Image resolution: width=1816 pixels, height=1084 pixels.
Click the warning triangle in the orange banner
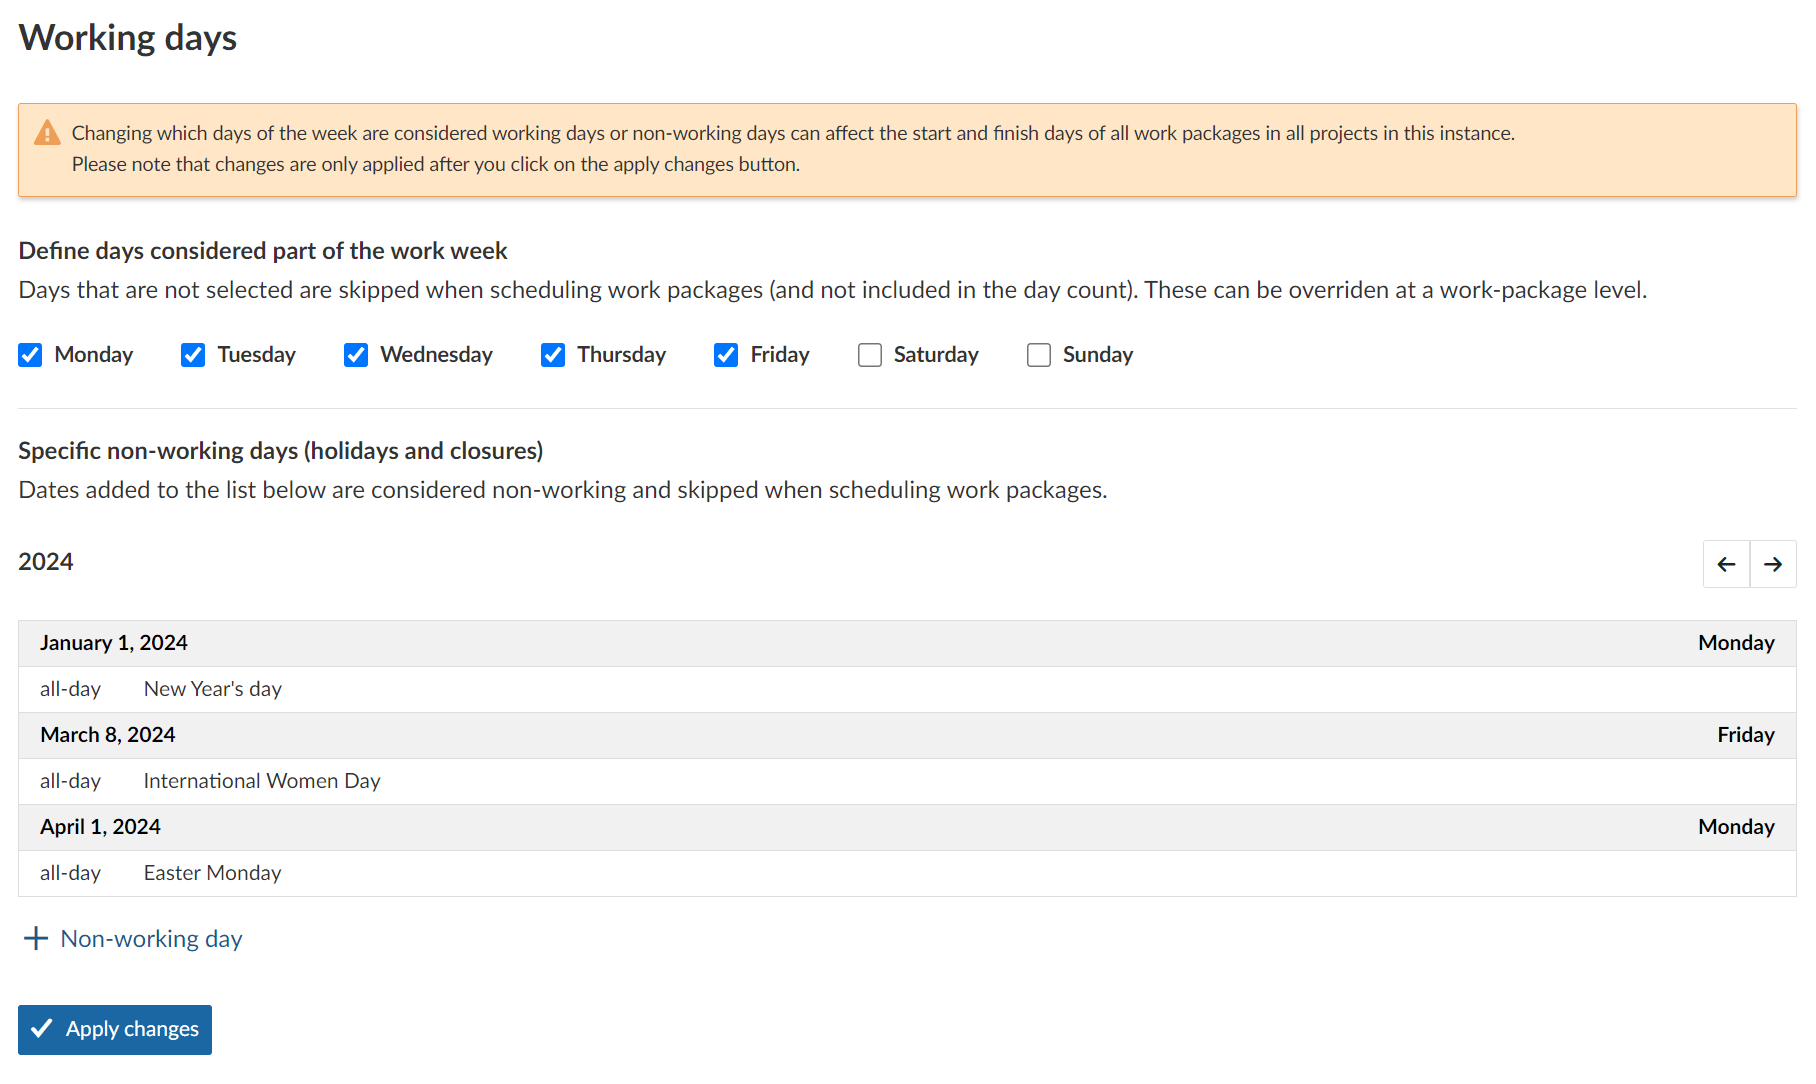coord(47,131)
